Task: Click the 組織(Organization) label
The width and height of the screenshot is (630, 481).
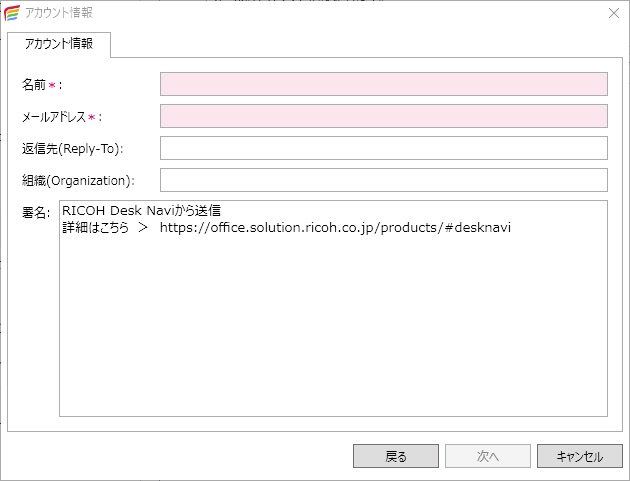Action: [x=78, y=181]
